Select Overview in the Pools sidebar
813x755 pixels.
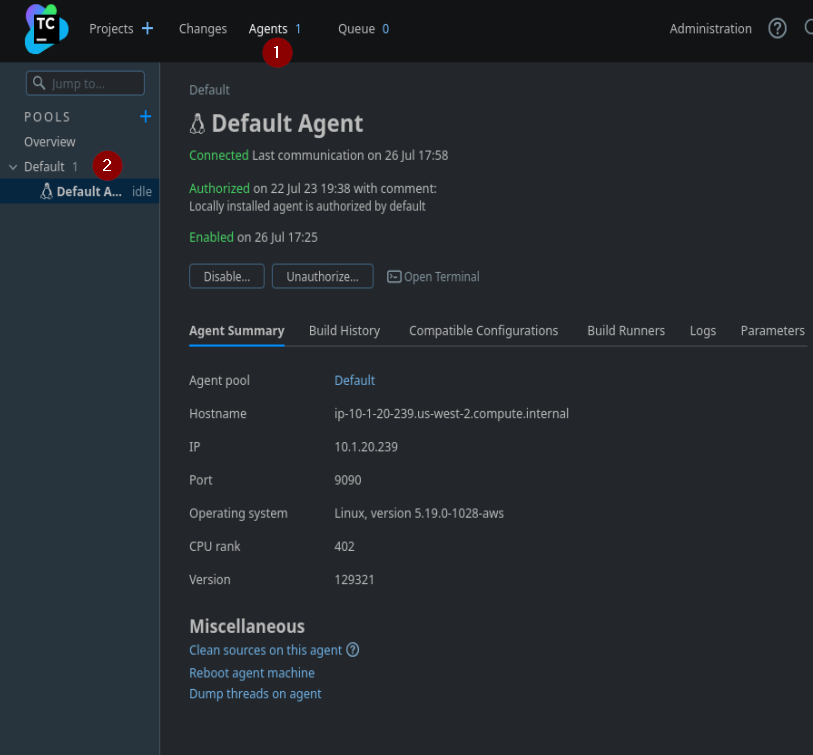50,142
